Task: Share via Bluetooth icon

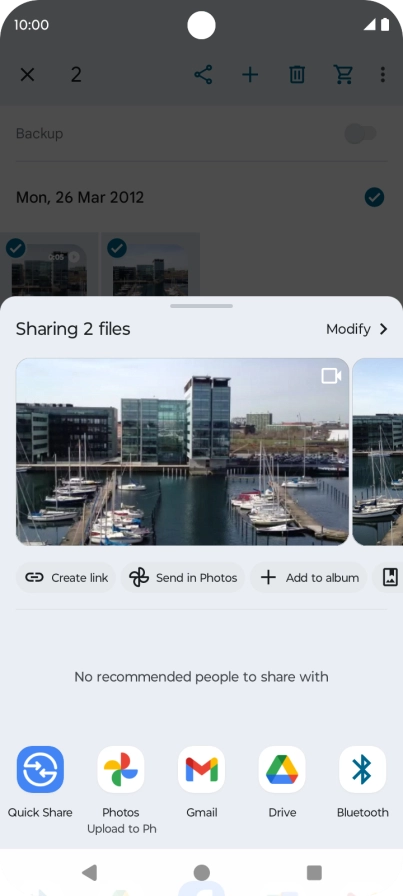Action: point(362,769)
